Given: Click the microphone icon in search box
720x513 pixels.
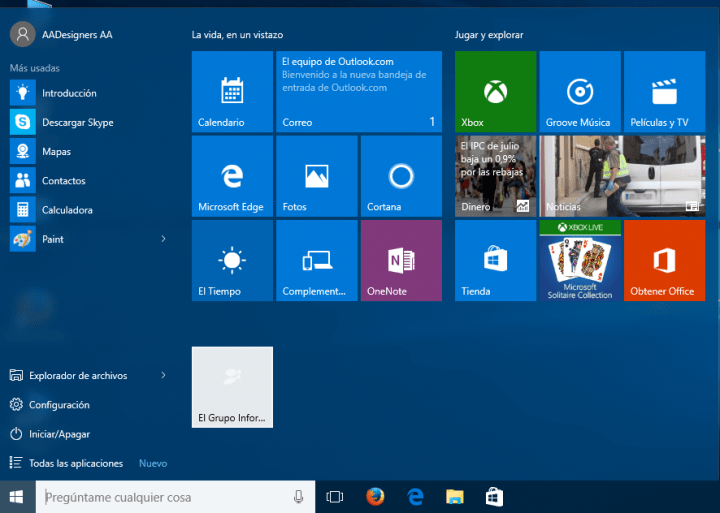Looking at the screenshot, I should pyautogui.click(x=298, y=497).
